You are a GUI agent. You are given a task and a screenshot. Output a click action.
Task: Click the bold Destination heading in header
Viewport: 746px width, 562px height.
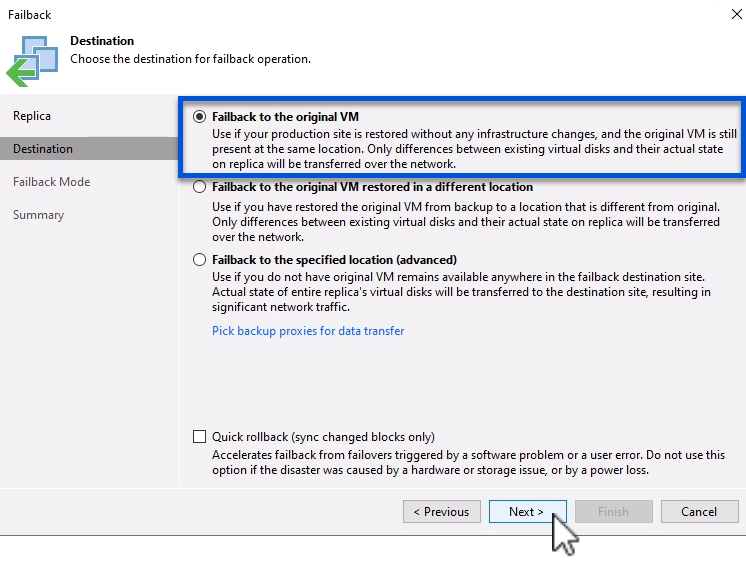(x=102, y=41)
